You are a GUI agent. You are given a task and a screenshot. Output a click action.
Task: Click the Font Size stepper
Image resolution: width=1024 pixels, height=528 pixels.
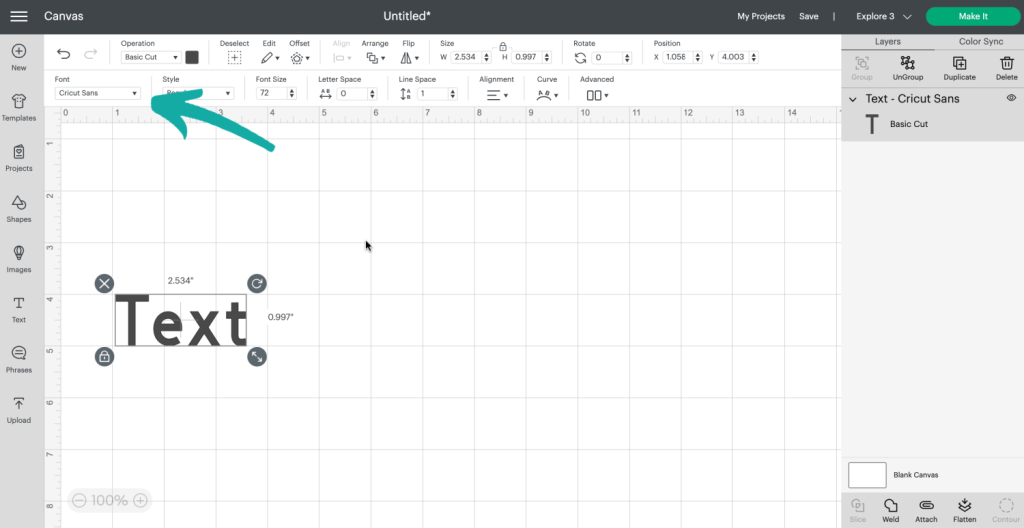pos(292,93)
